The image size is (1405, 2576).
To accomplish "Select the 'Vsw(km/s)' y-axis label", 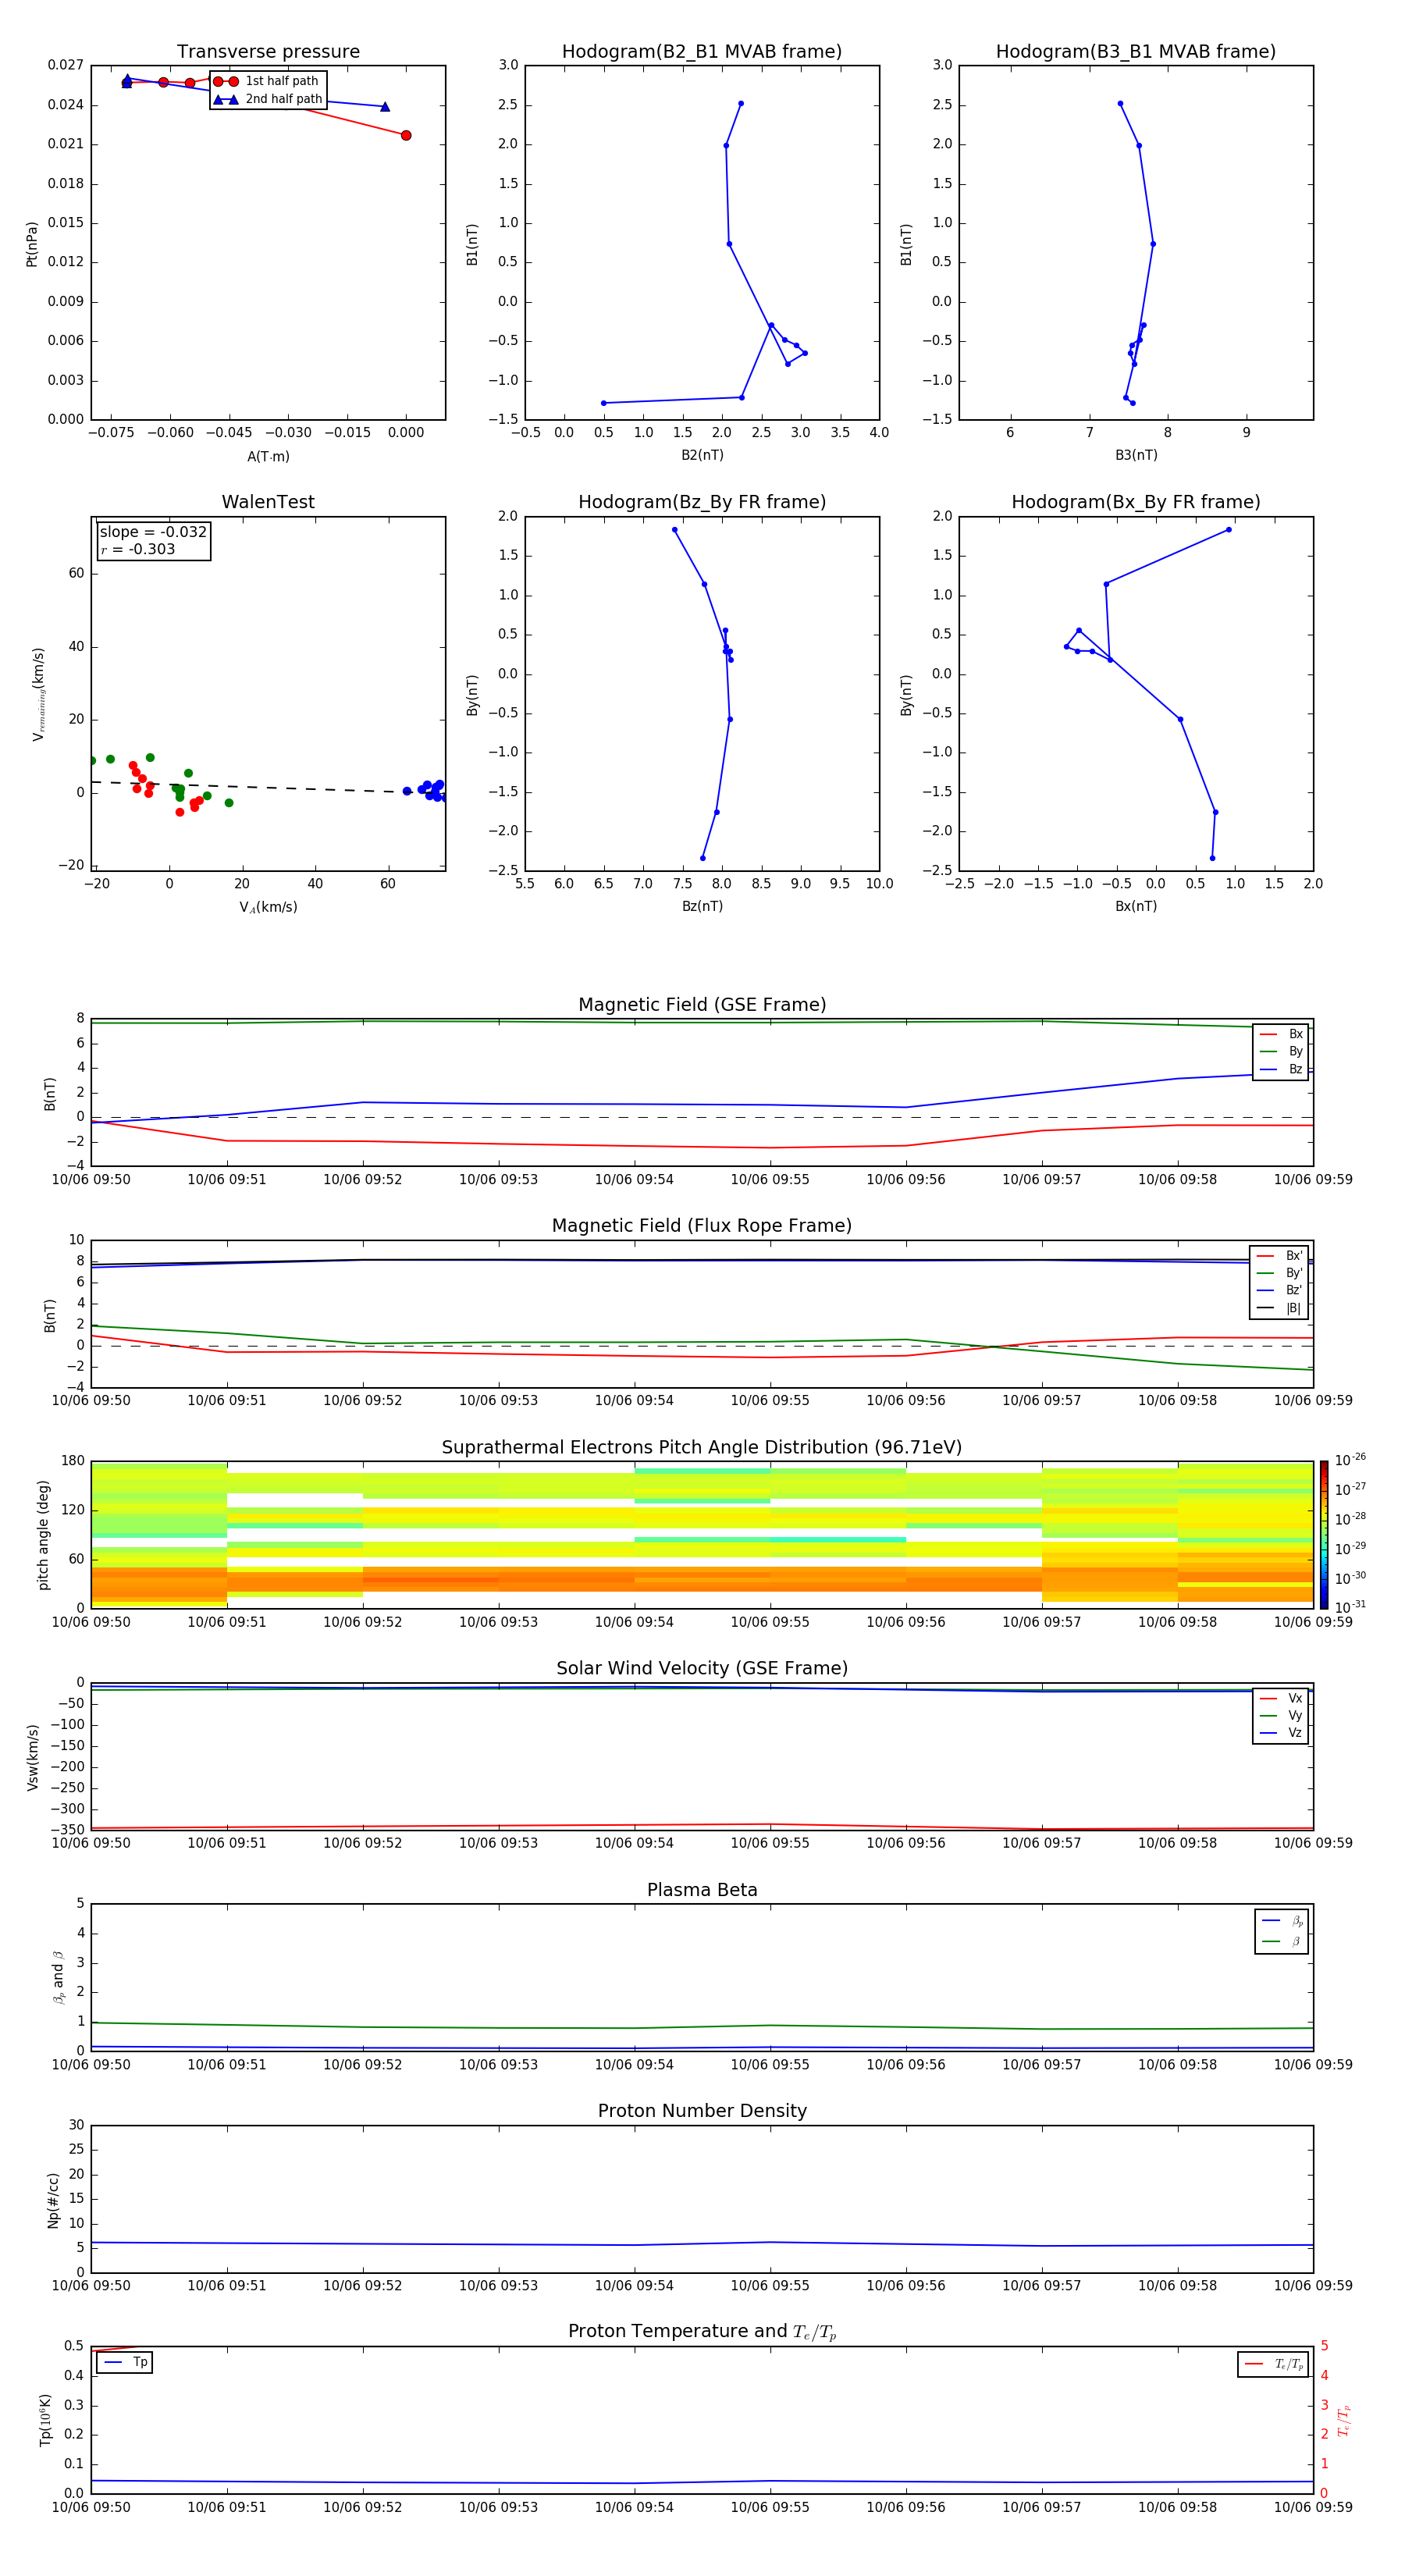I will point(32,1757).
